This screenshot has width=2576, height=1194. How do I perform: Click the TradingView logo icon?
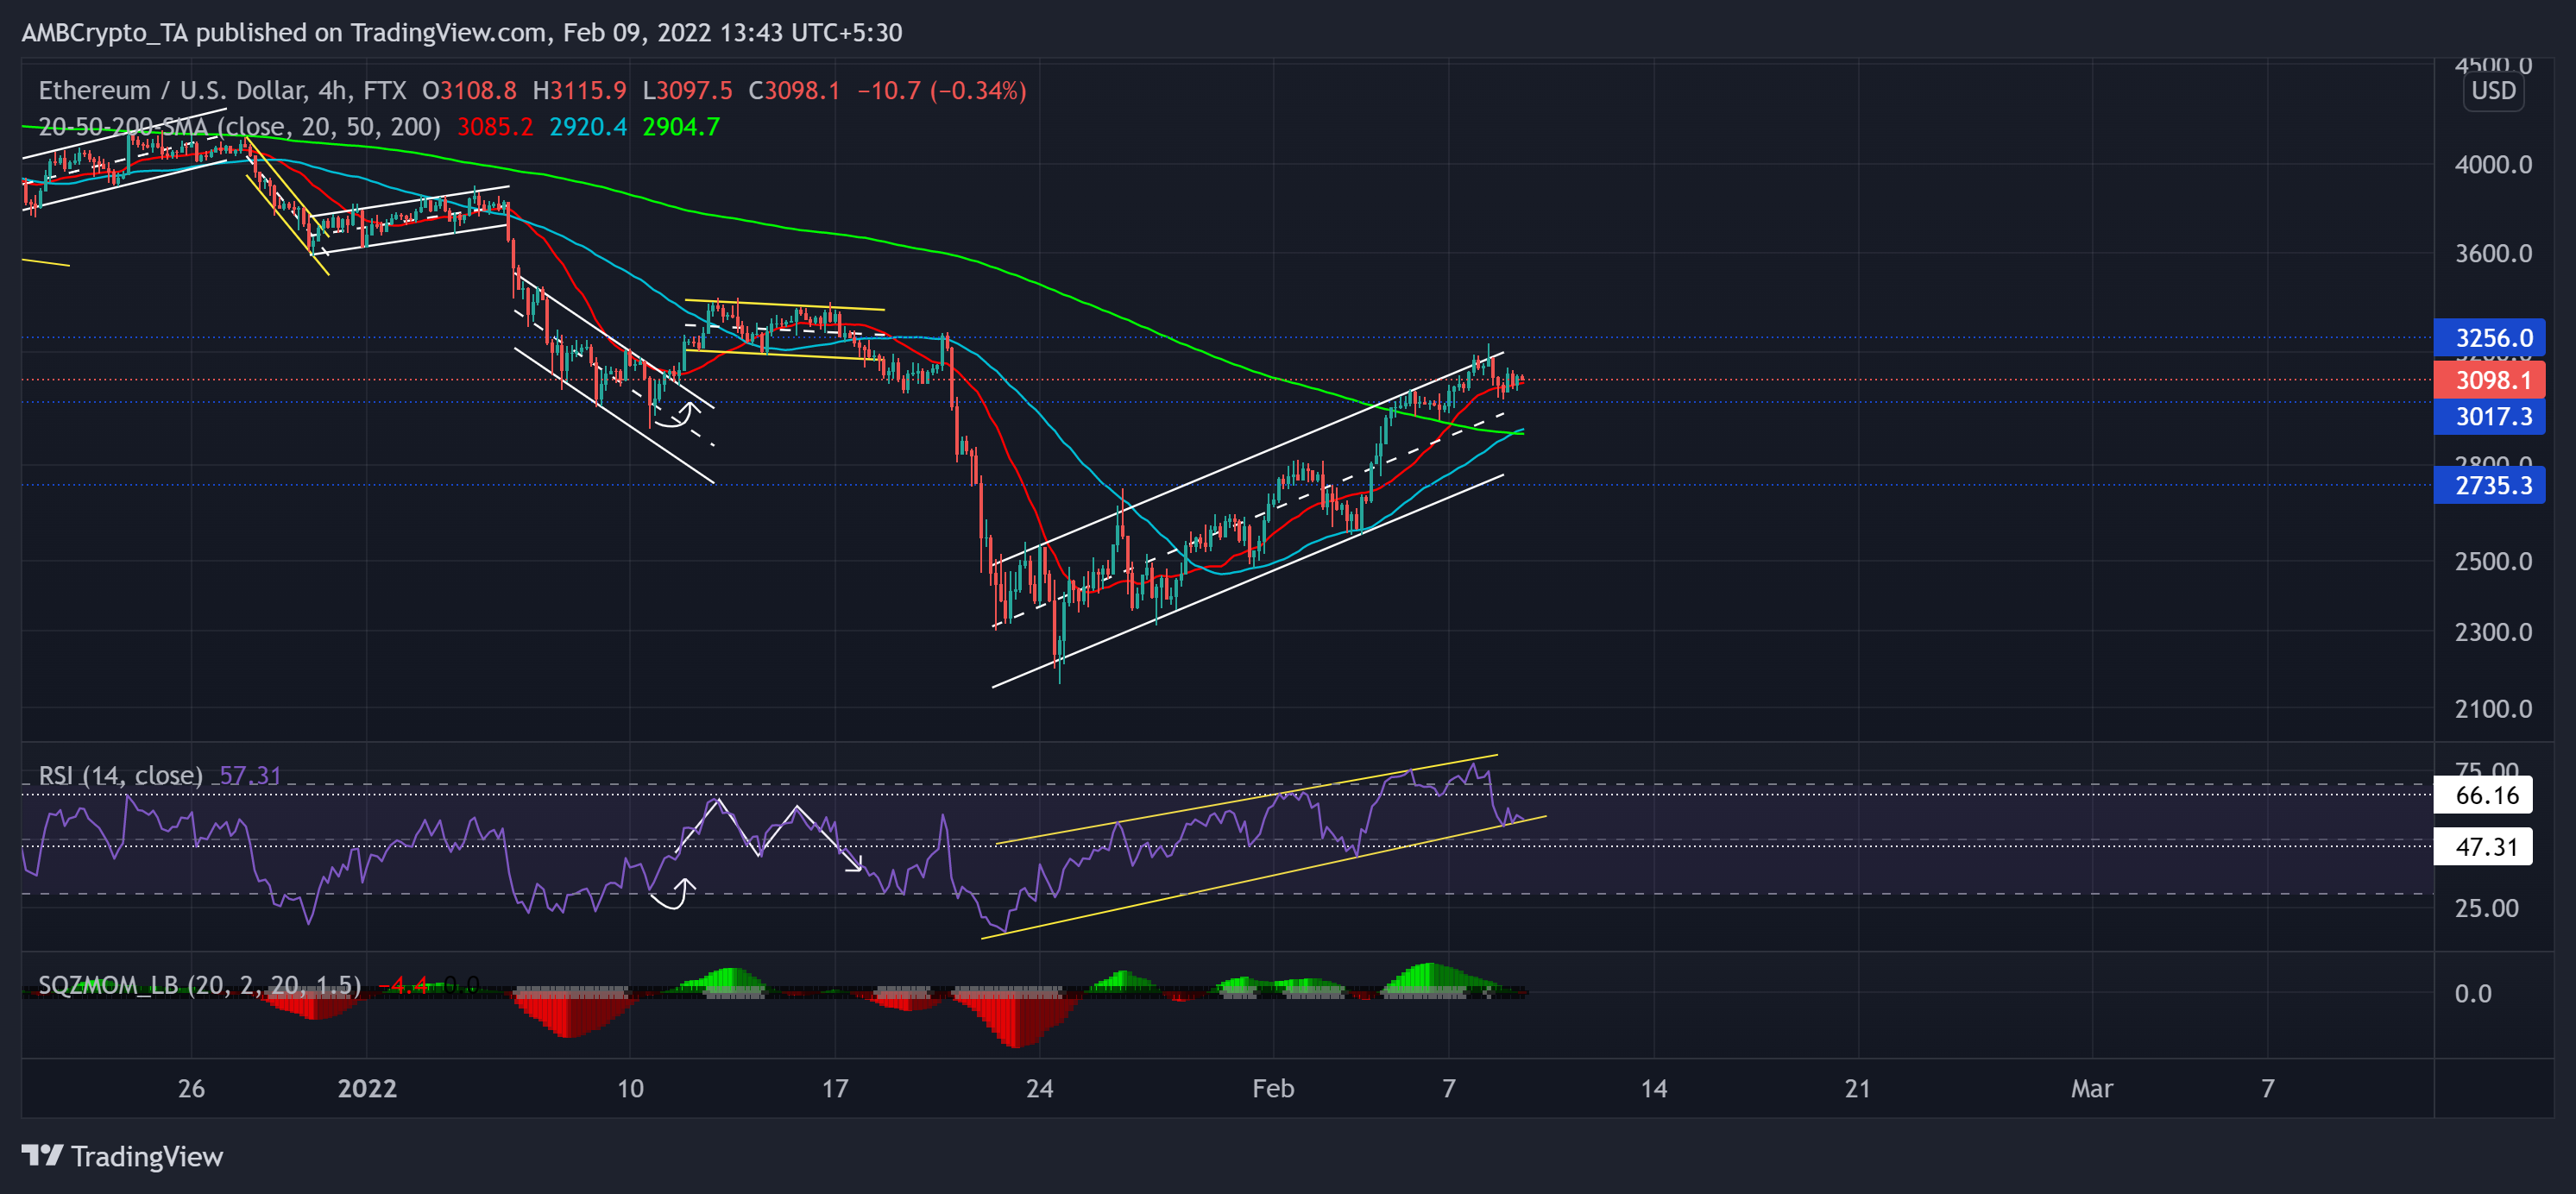[x=42, y=1156]
